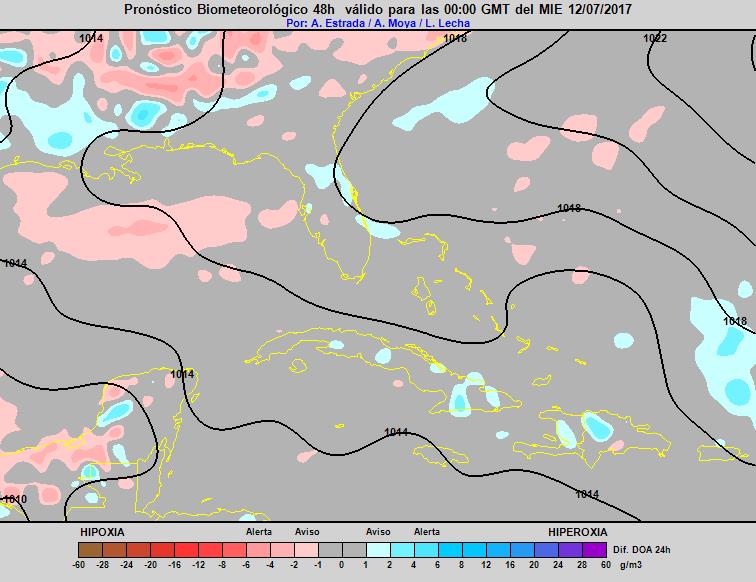The width and height of the screenshot is (756, 582).
Task: Pick the swatch between -8 and -6
Action: coord(234,550)
